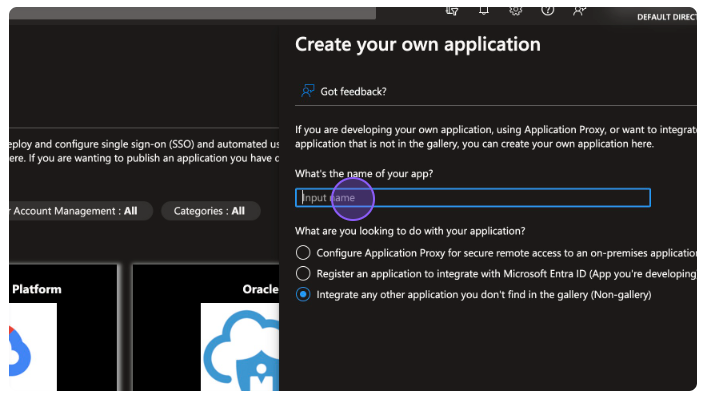The height and width of the screenshot is (397, 704).
Task: Open the header feedback person icon
Action: 579,11
